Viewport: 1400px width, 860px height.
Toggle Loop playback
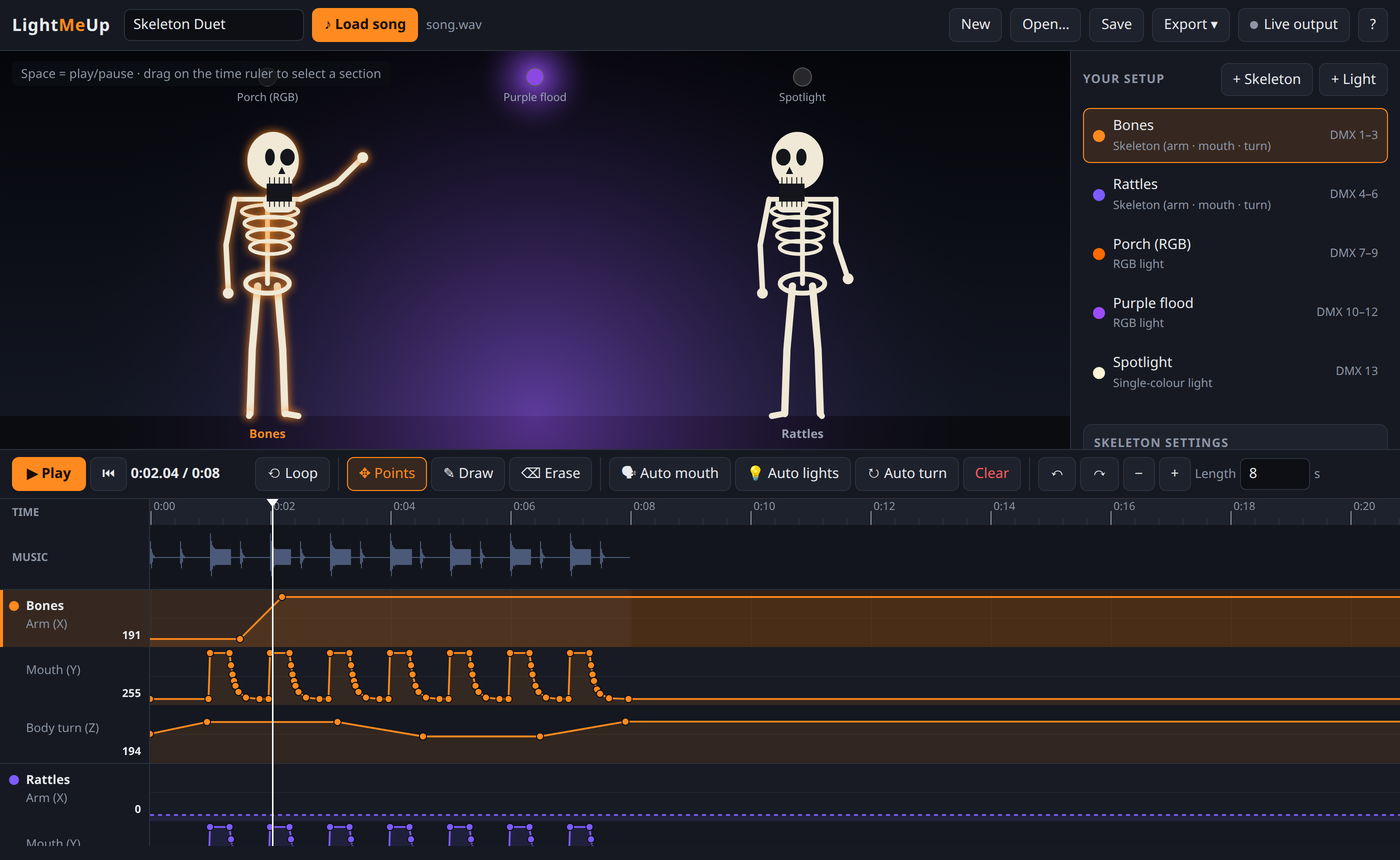pyautogui.click(x=293, y=473)
